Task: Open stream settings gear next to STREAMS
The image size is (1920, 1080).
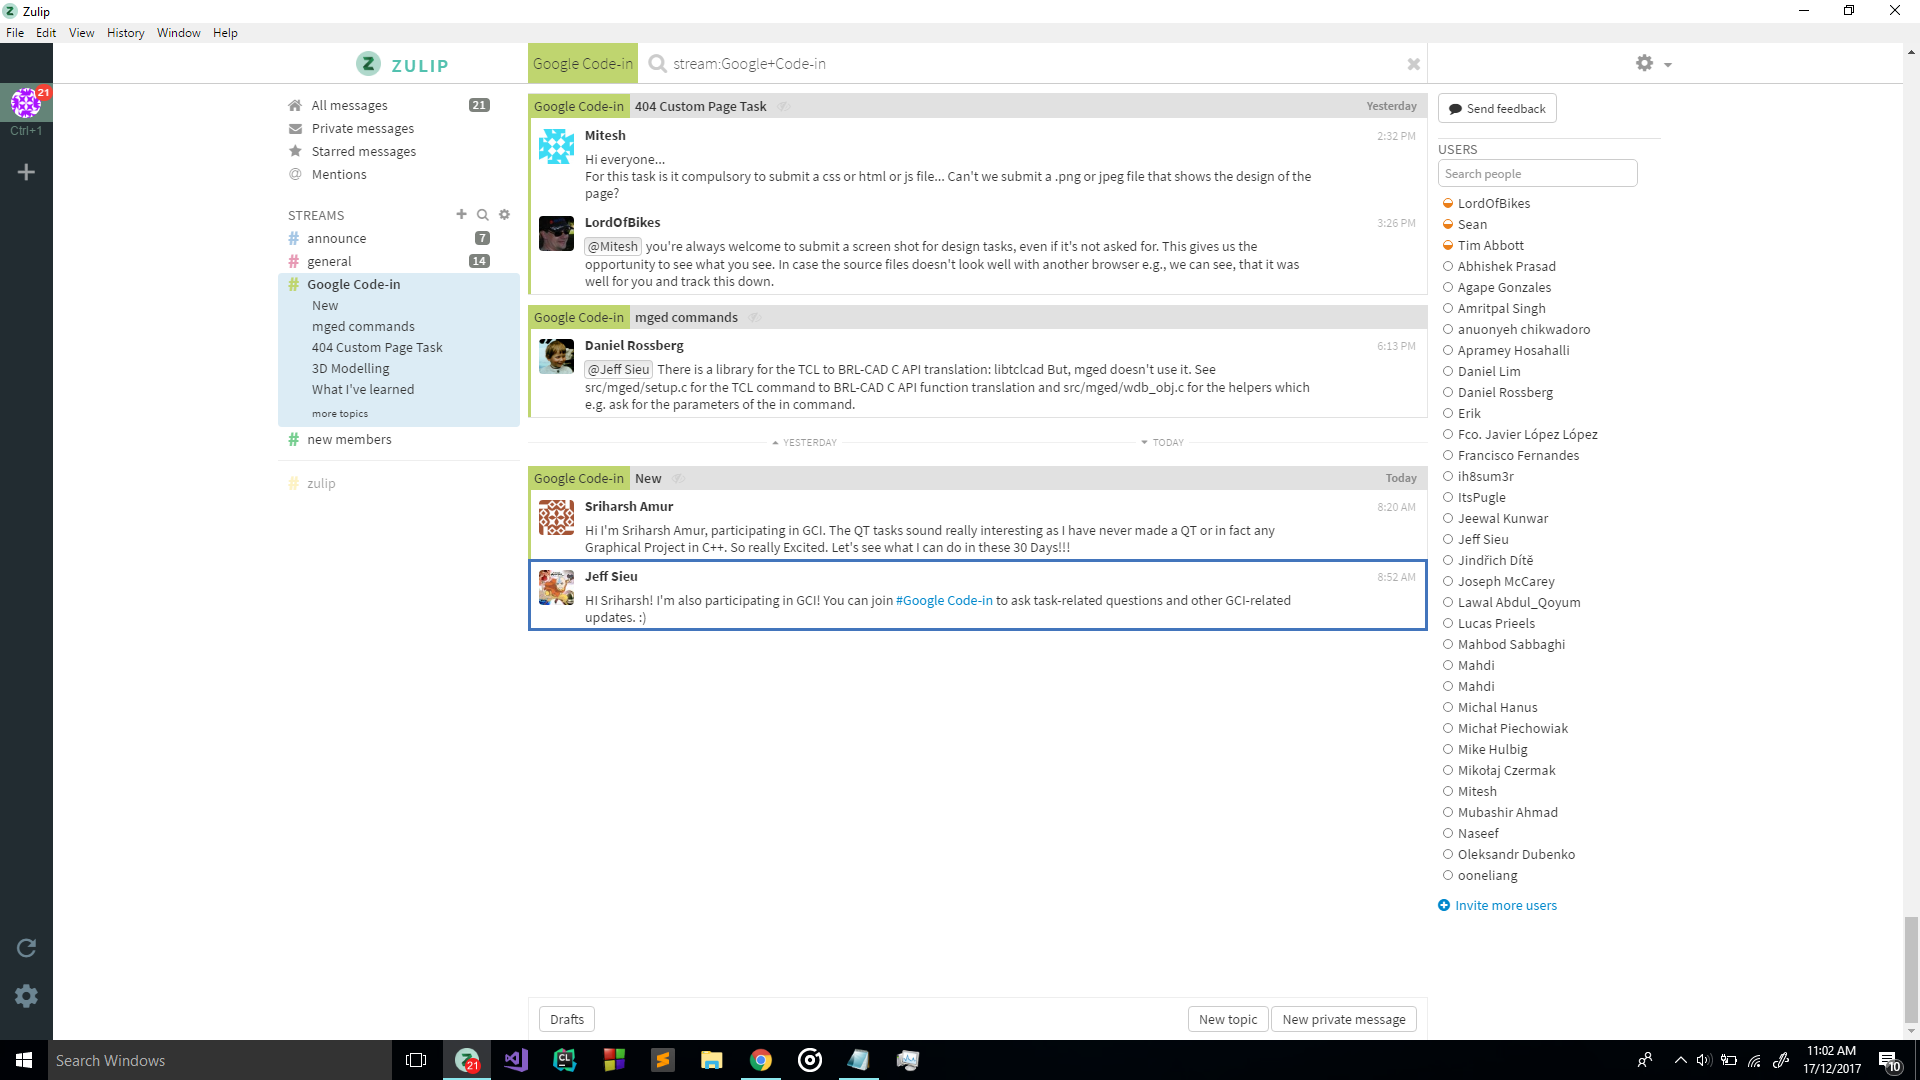Action: click(505, 214)
